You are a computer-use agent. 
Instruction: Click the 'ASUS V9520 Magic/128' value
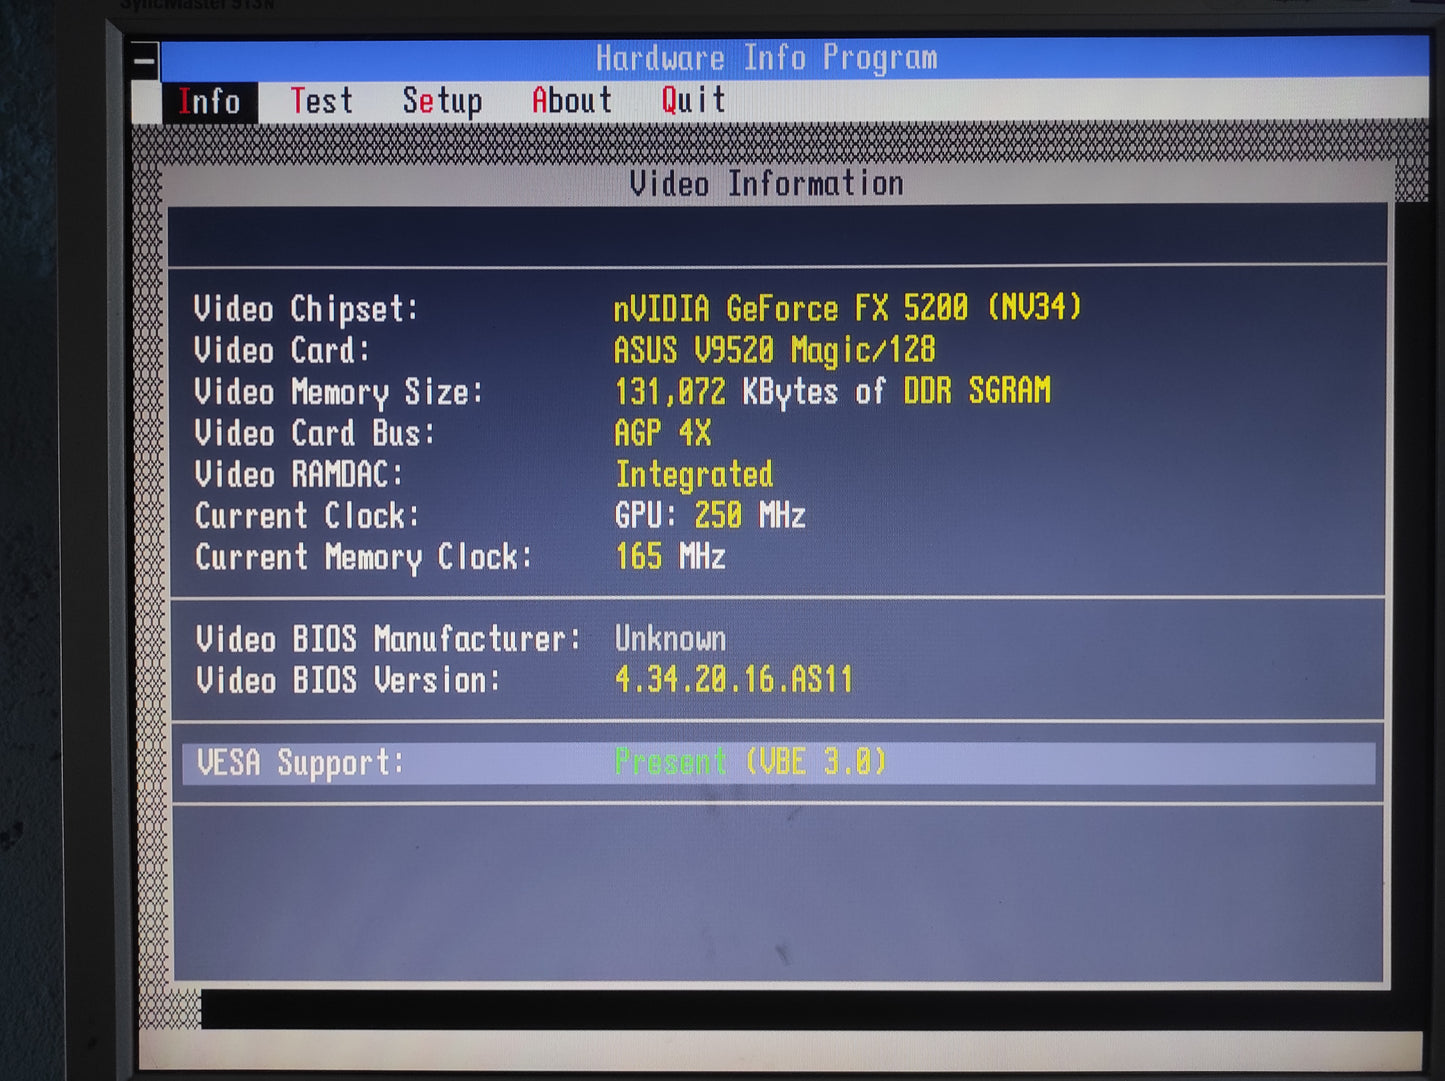click(x=775, y=350)
